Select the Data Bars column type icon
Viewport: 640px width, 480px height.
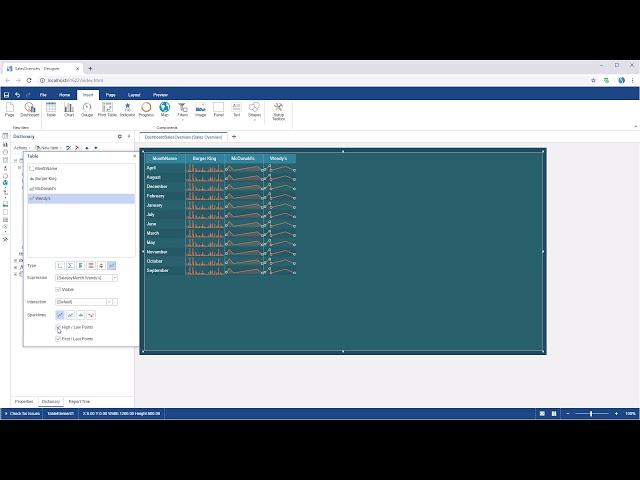(x=80, y=266)
